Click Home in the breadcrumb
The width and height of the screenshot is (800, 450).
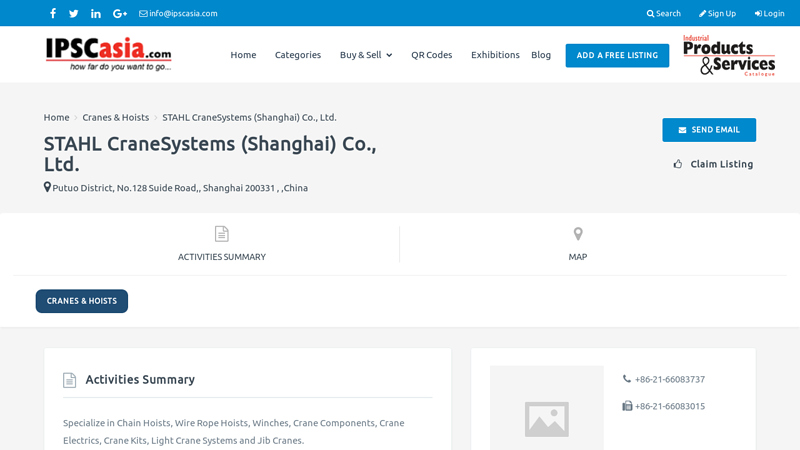(x=56, y=117)
